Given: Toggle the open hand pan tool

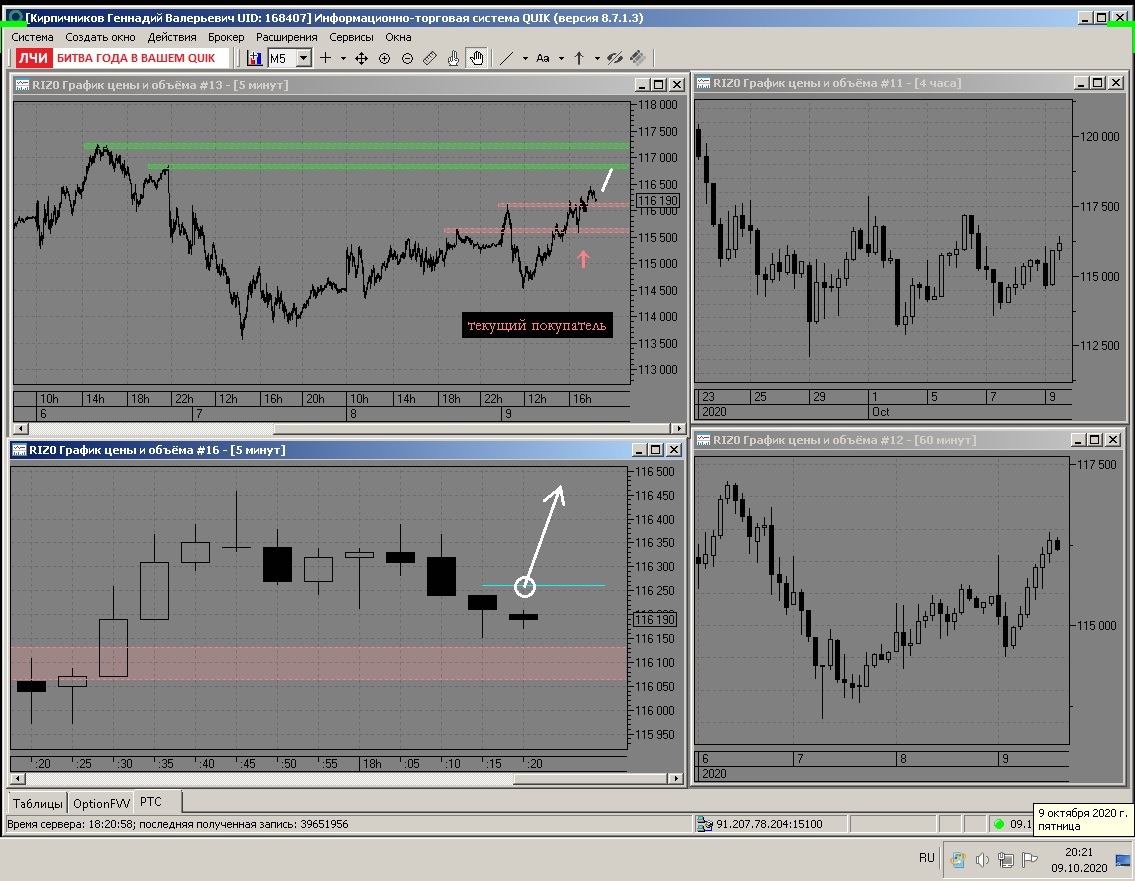Looking at the screenshot, I should [476, 58].
